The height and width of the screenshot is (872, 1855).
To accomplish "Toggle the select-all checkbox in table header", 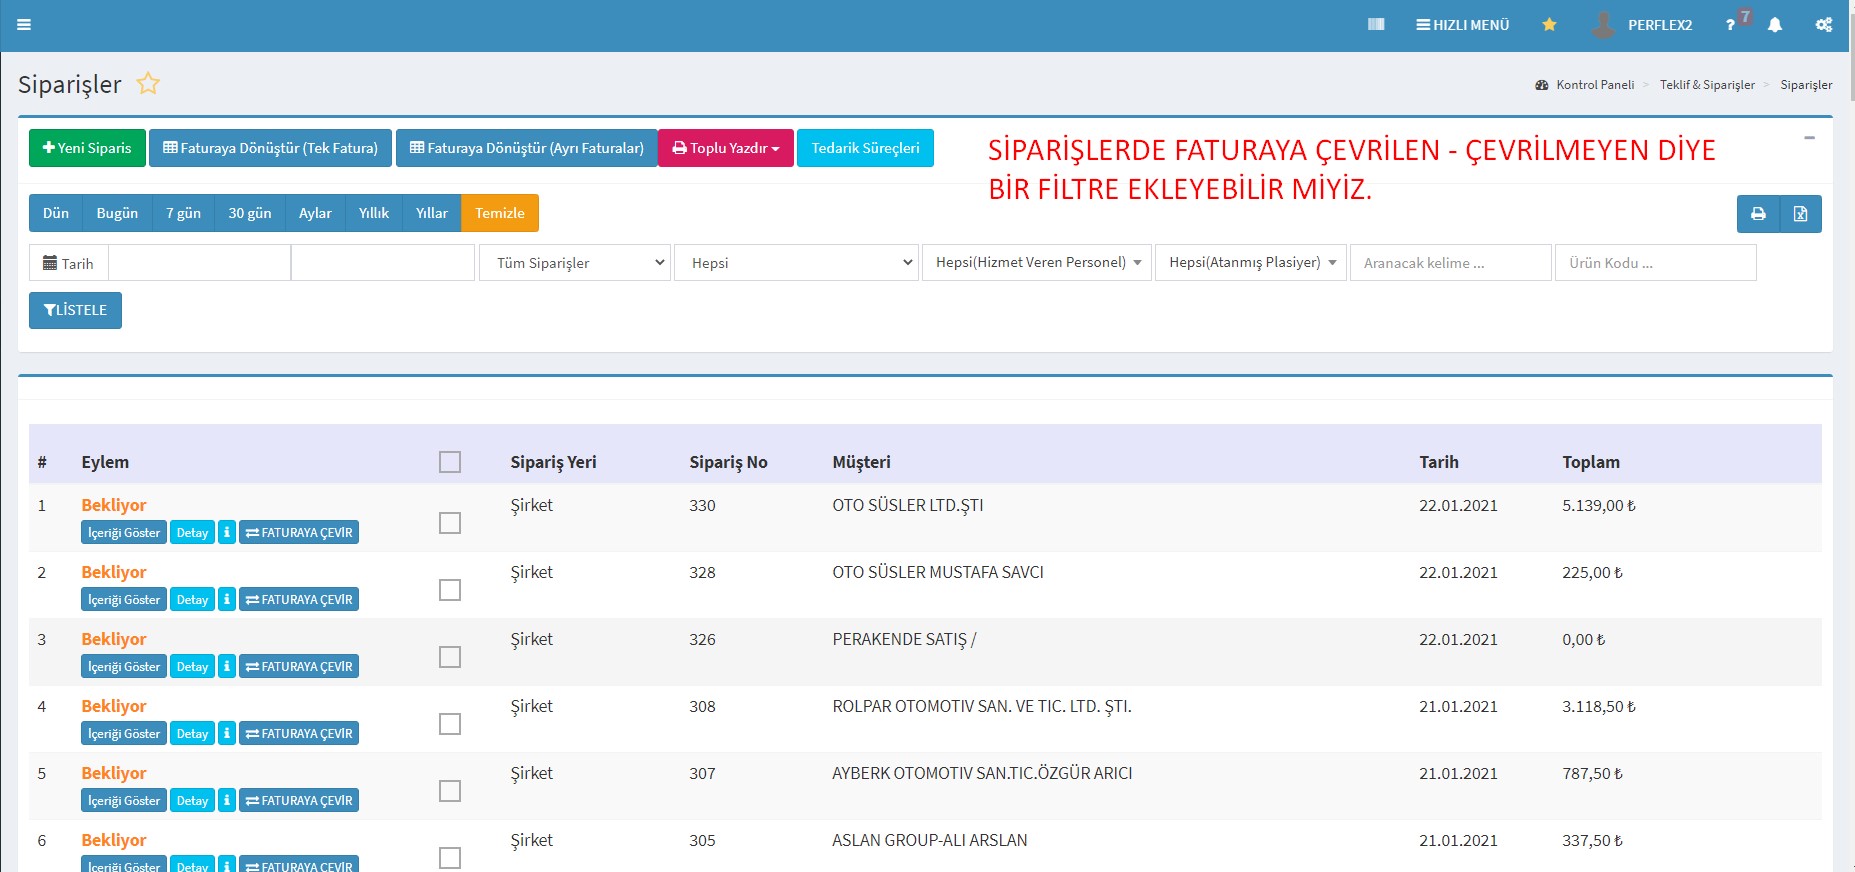I will tap(450, 462).
